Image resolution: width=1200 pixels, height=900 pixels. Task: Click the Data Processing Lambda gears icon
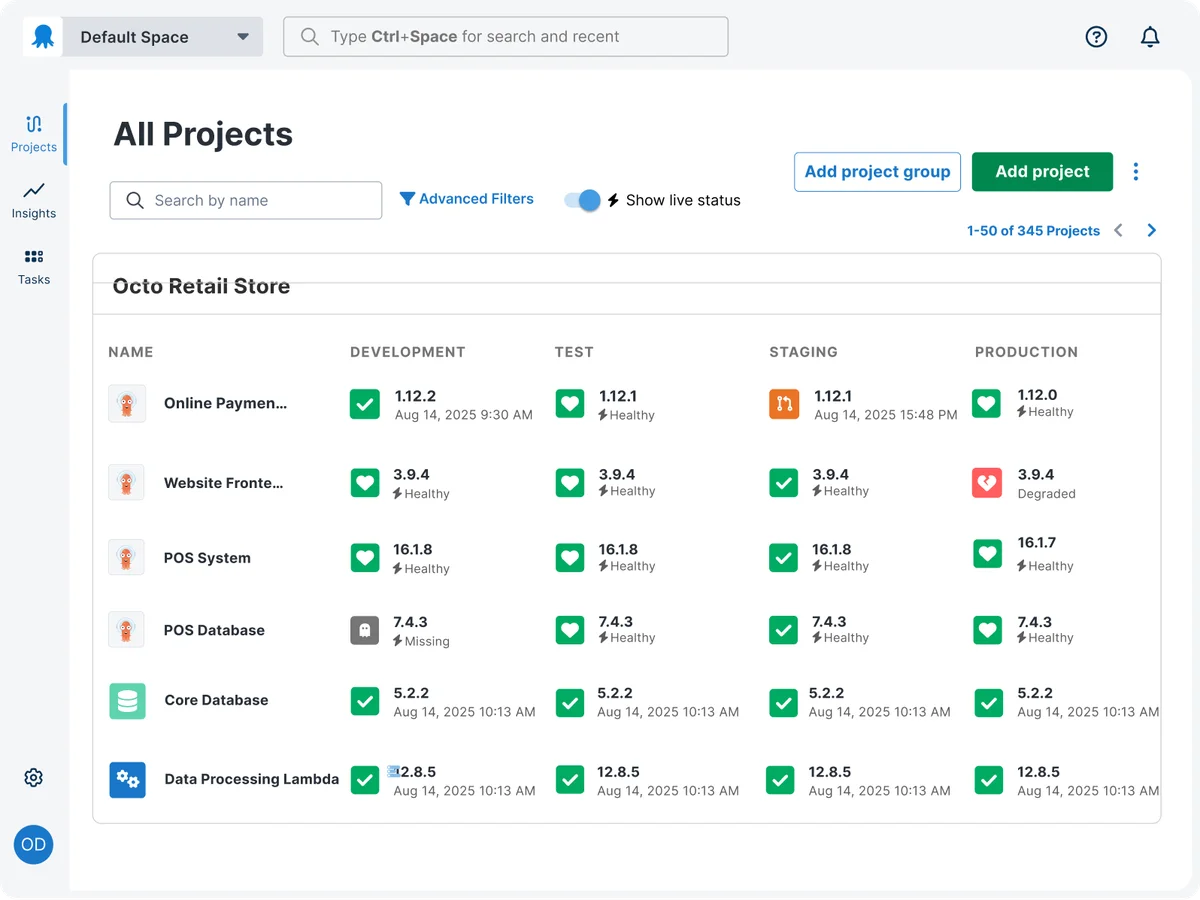[127, 779]
